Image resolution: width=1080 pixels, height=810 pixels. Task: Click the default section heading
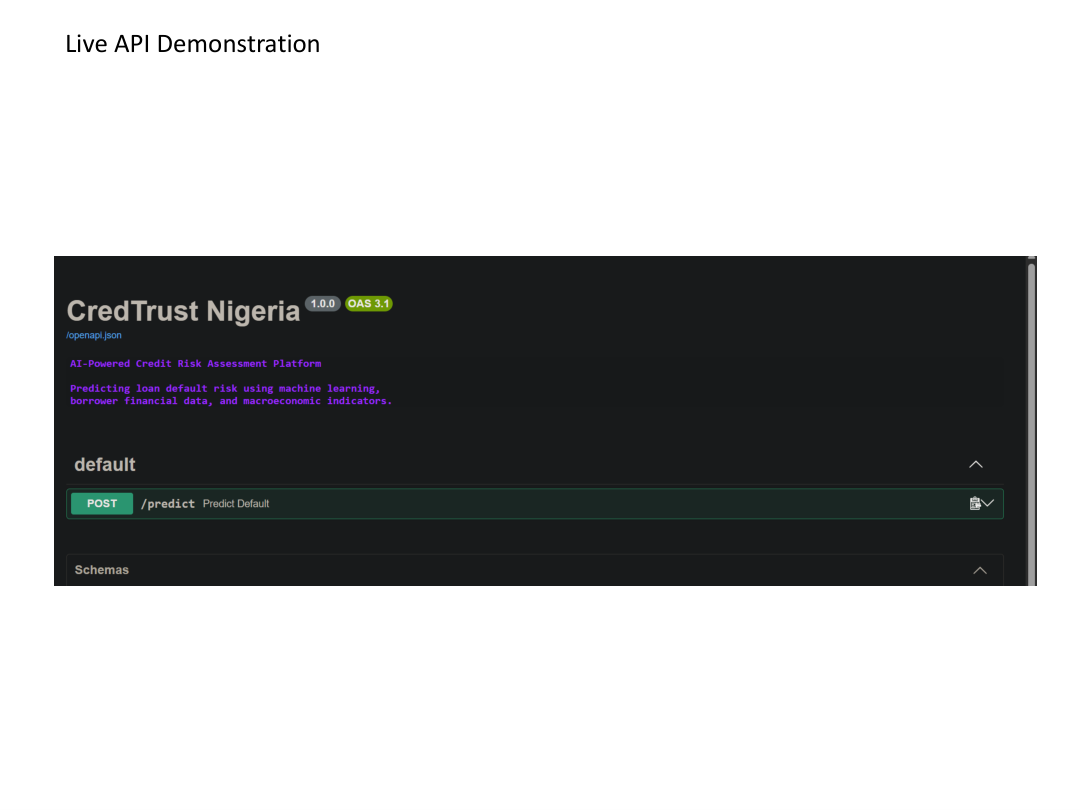[105, 465]
